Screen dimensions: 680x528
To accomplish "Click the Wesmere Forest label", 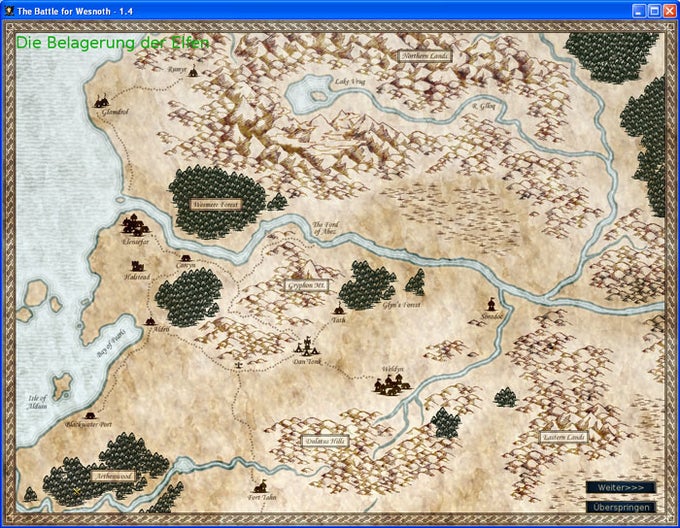I will pyautogui.click(x=216, y=204).
